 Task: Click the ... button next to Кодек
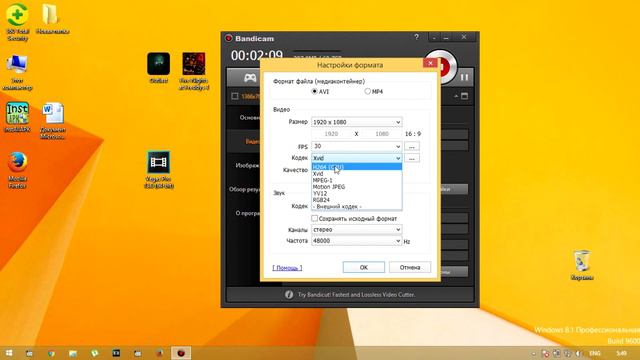click(412, 158)
